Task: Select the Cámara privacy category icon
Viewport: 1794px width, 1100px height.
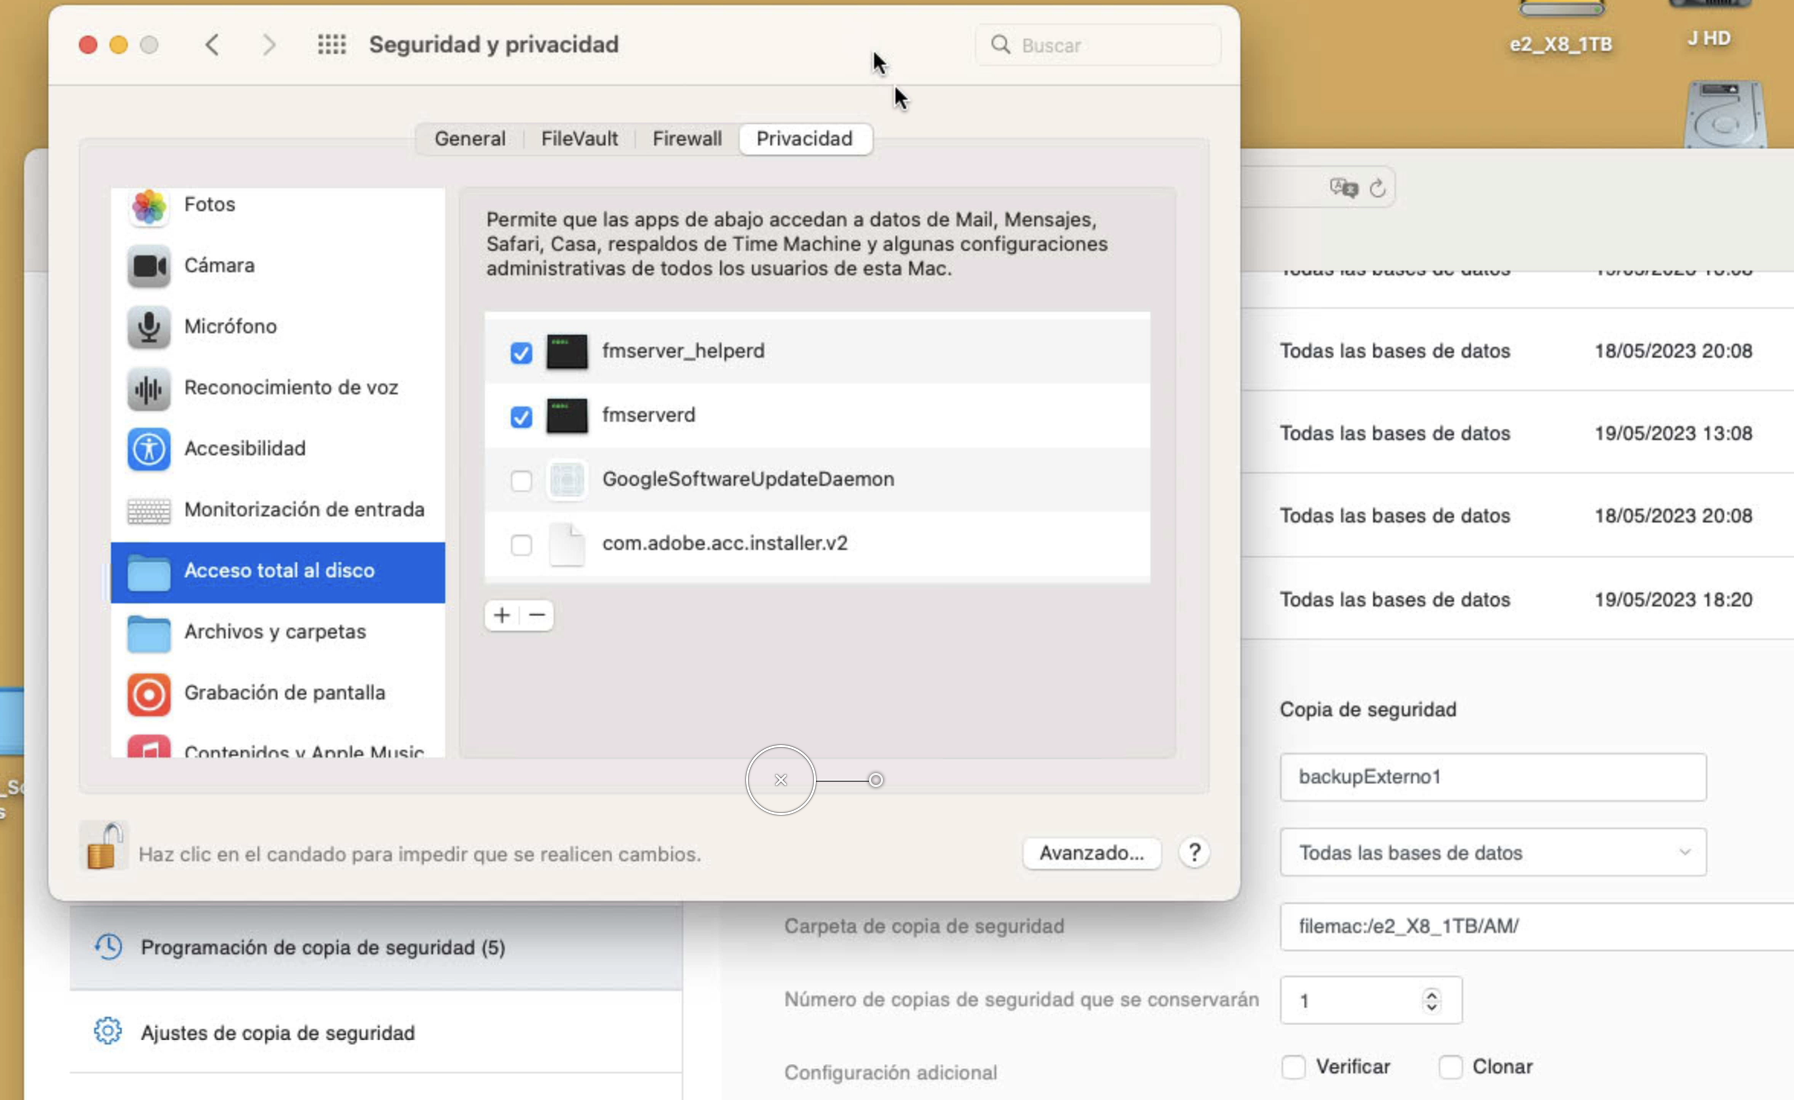Action: (148, 265)
